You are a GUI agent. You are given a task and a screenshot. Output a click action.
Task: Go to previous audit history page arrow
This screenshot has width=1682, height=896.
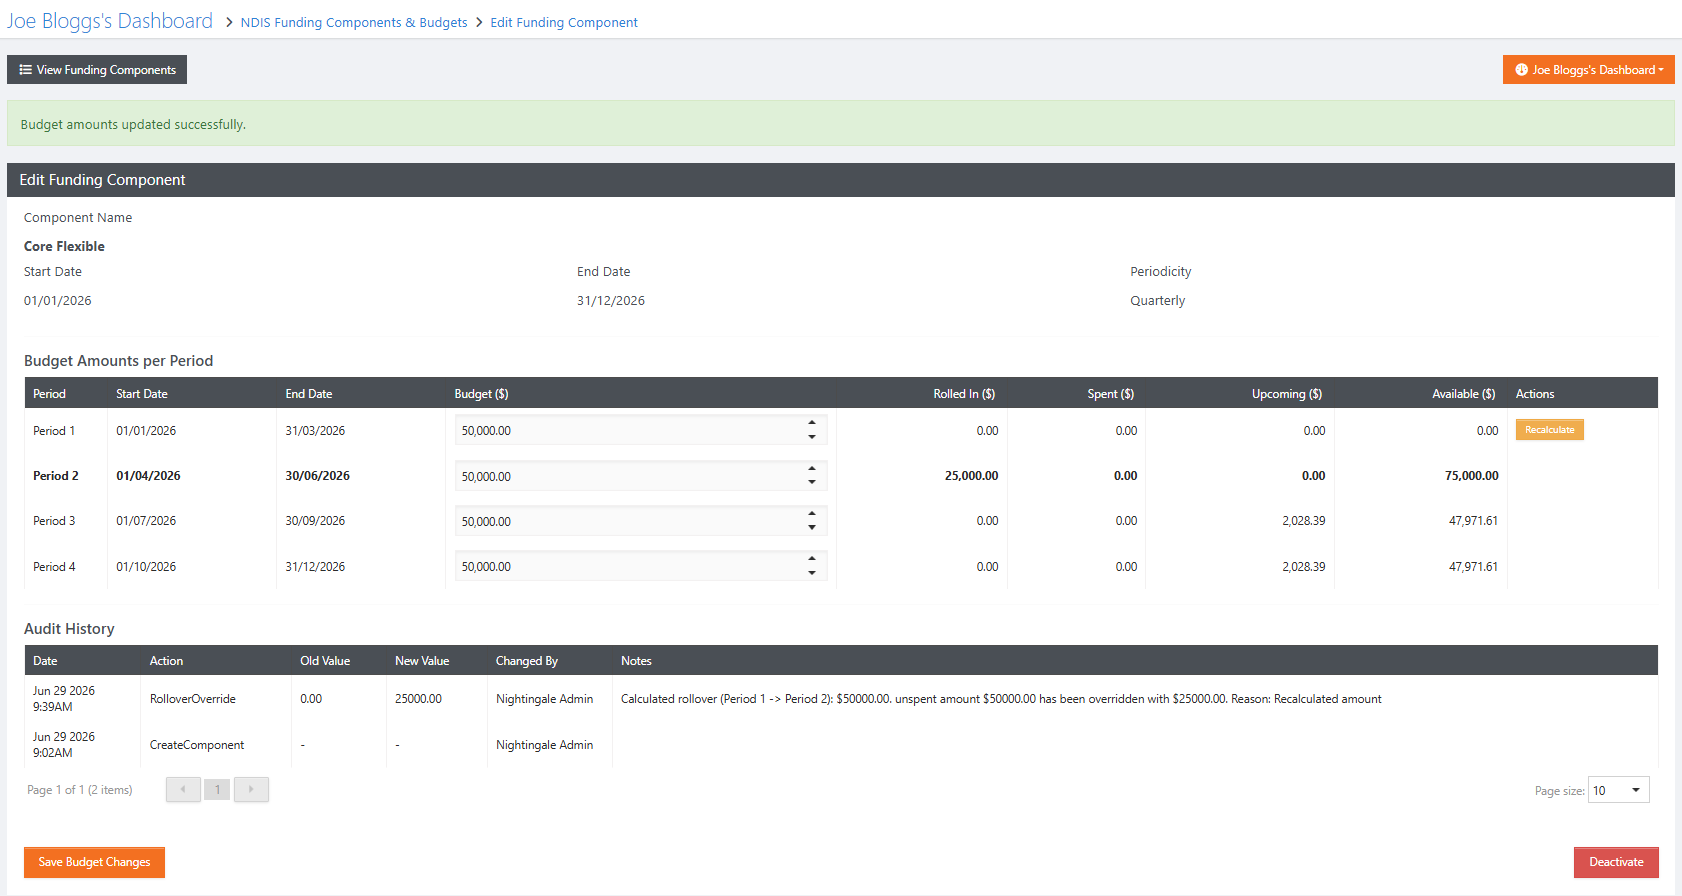coord(183,790)
